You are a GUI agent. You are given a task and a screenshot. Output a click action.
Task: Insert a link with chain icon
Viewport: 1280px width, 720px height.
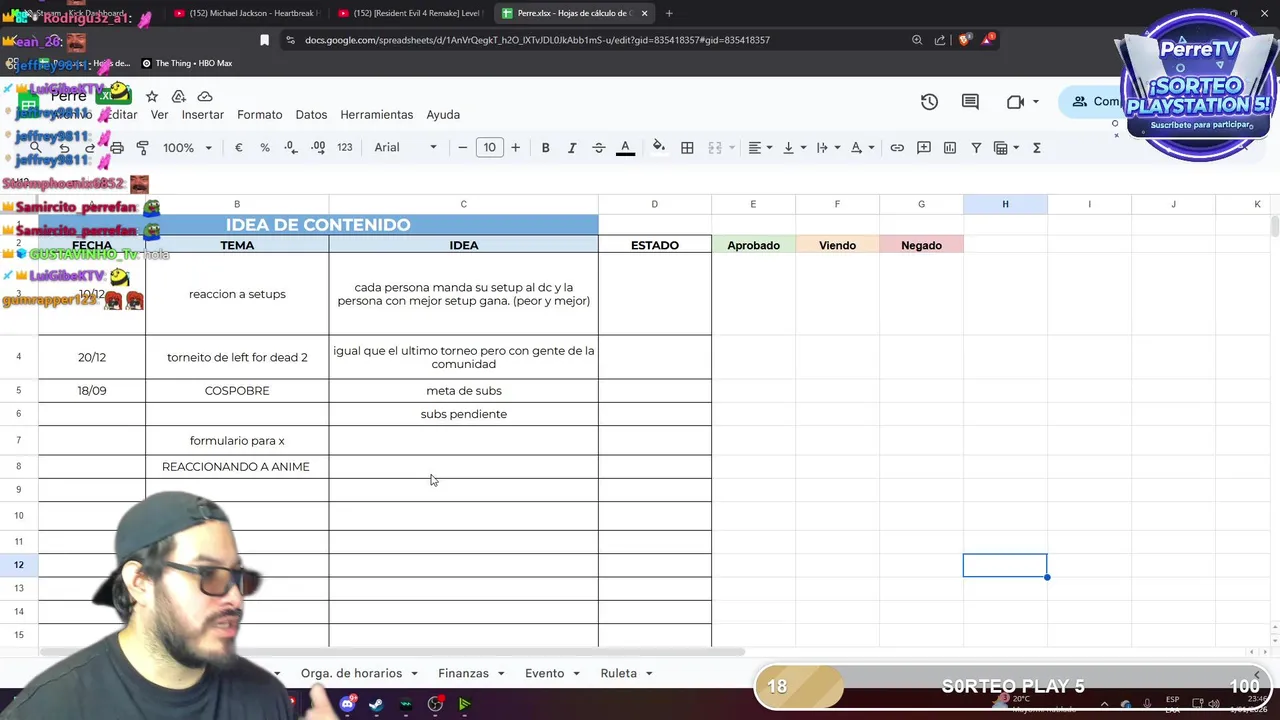897,147
